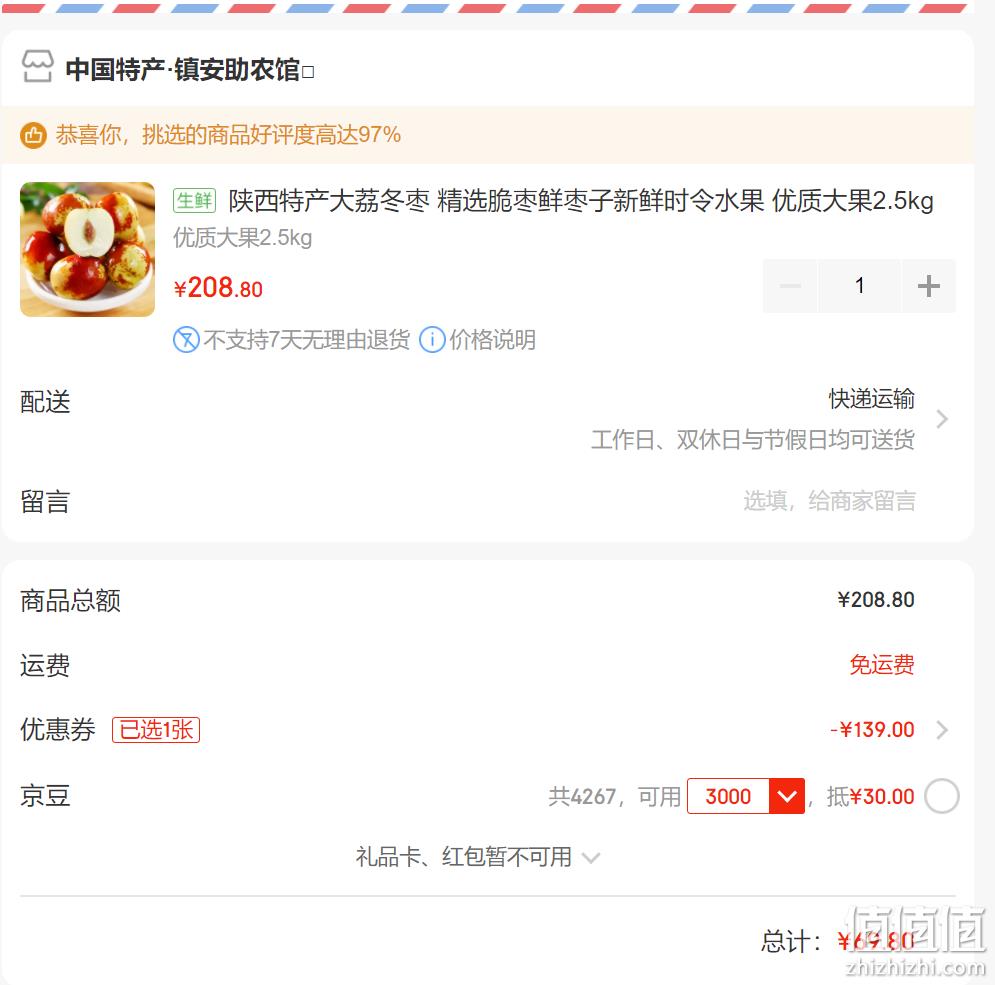
Task: Click the no 7-day return icon
Action: (x=186, y=340)
